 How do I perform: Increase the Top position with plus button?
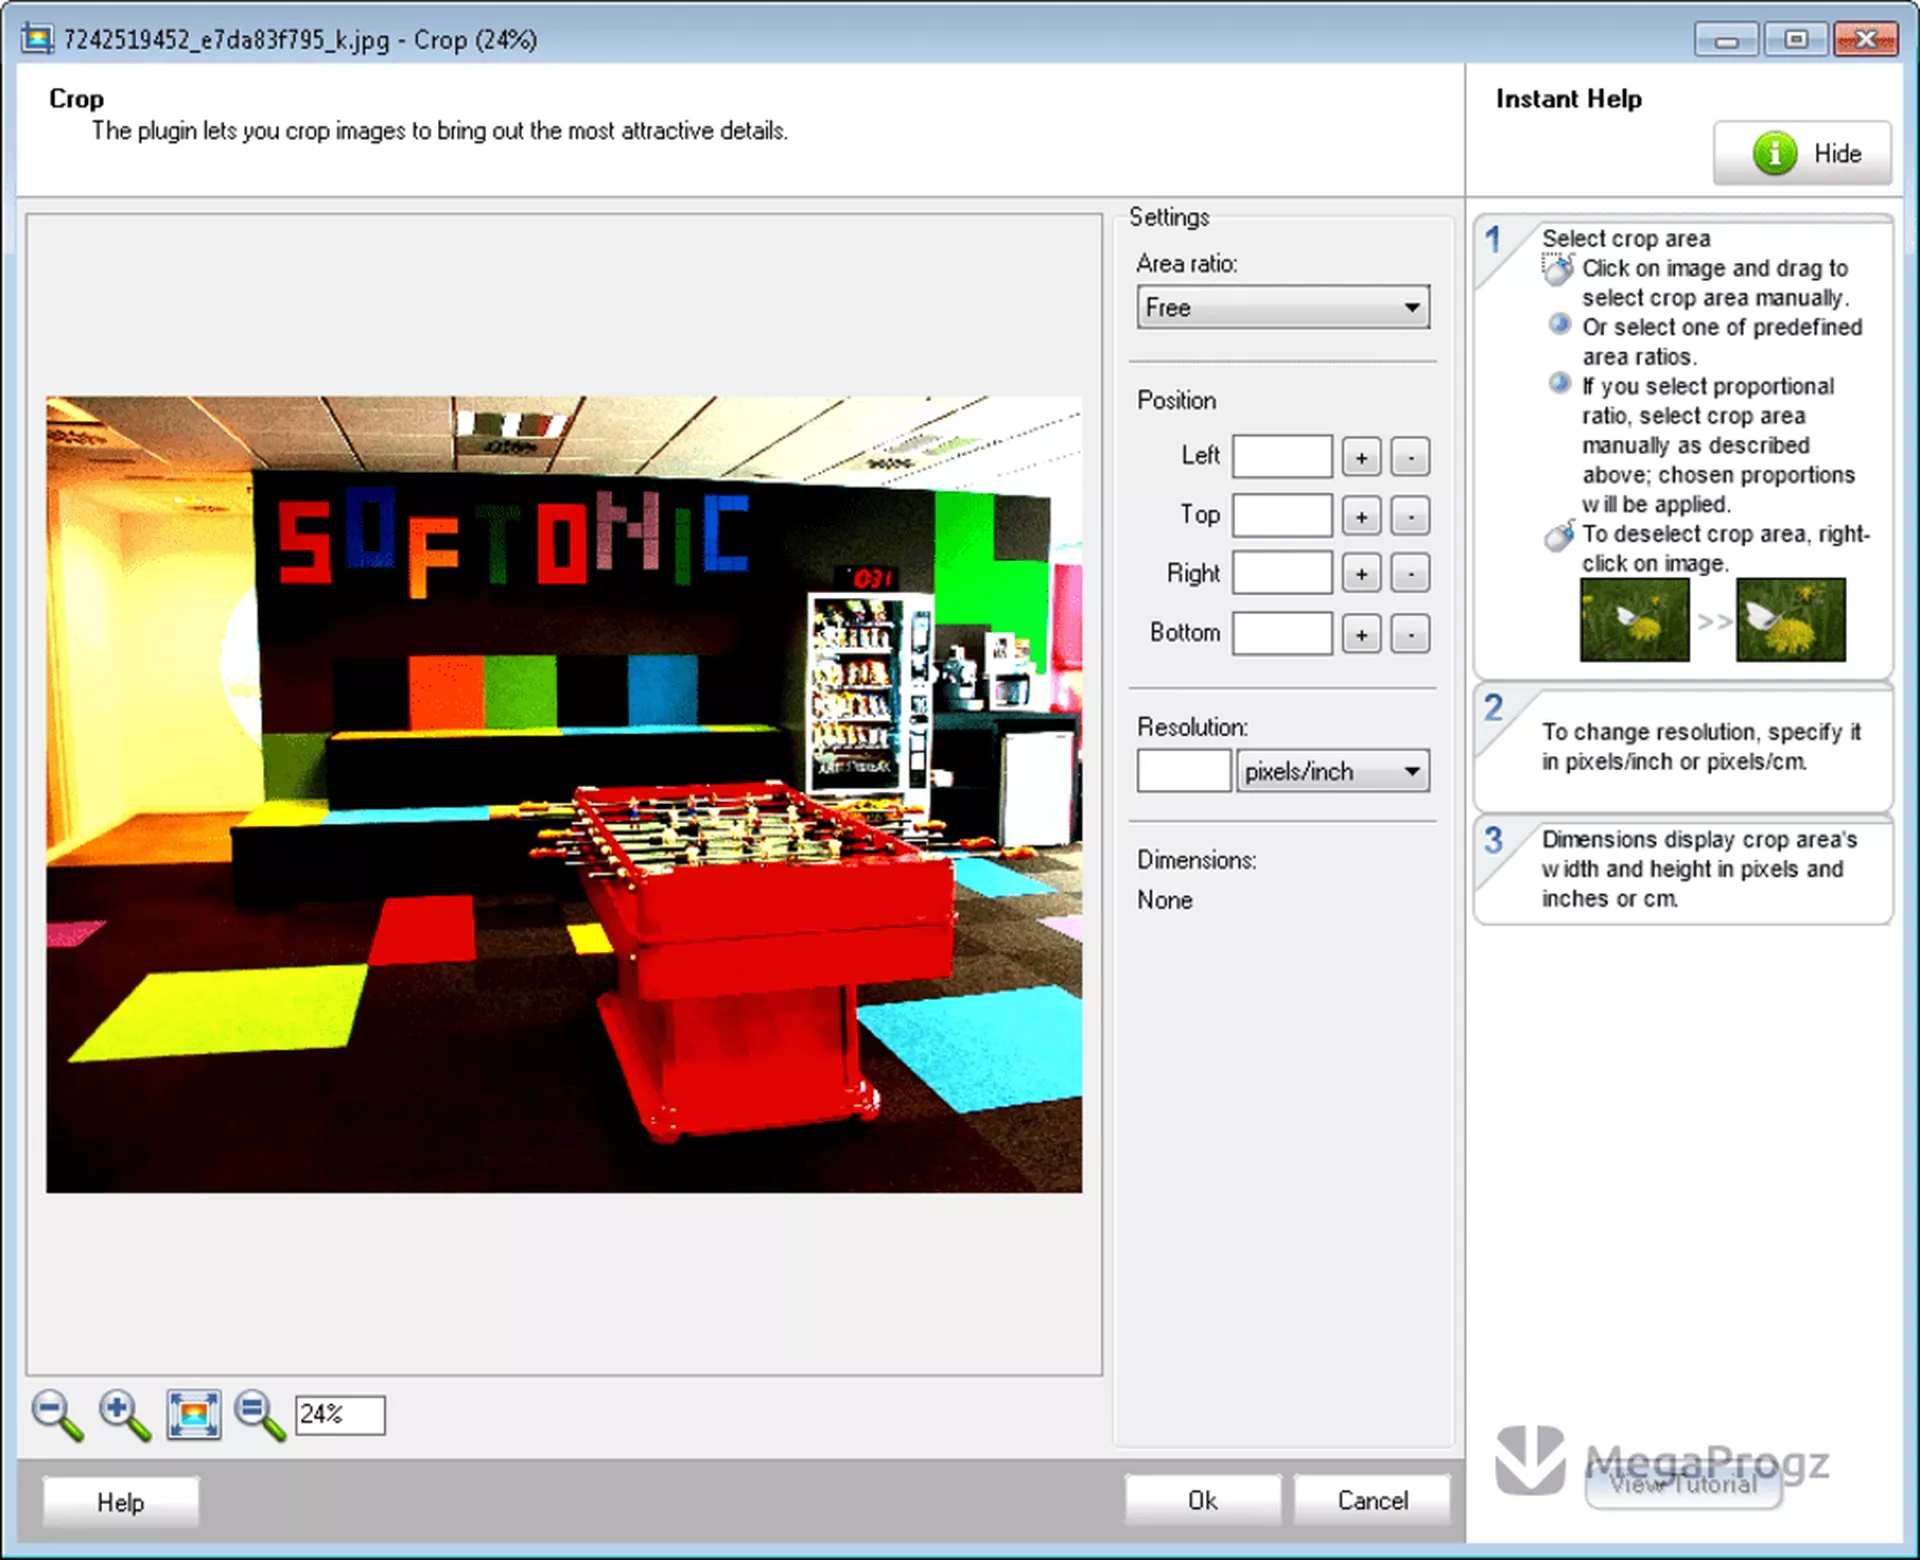click(x=1361, y=516)
